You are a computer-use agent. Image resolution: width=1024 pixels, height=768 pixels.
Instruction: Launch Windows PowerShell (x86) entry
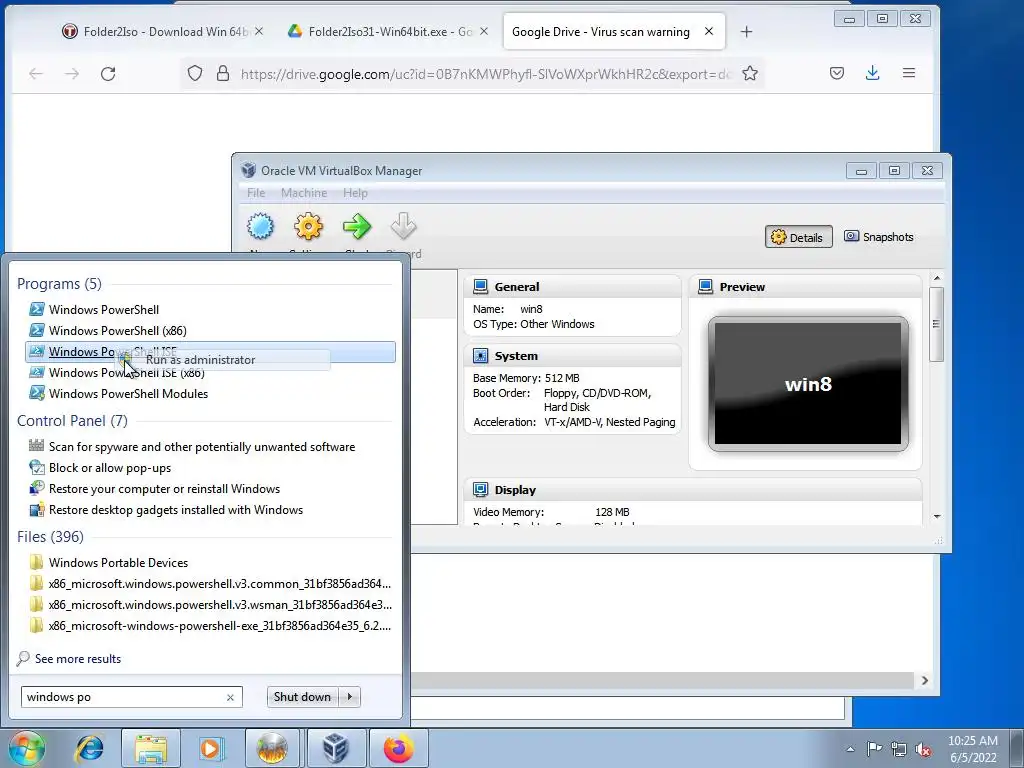coord(118,330)
